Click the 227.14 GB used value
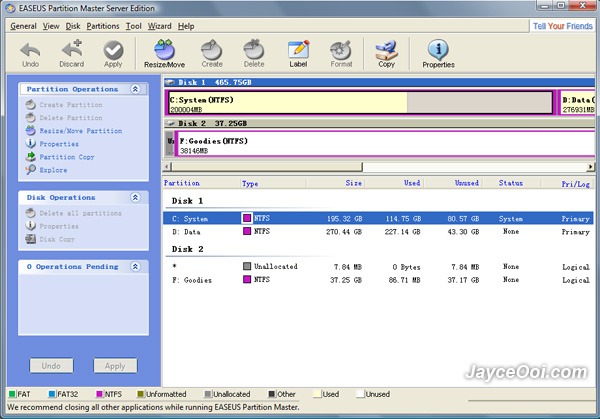 [x=403, y=232]
